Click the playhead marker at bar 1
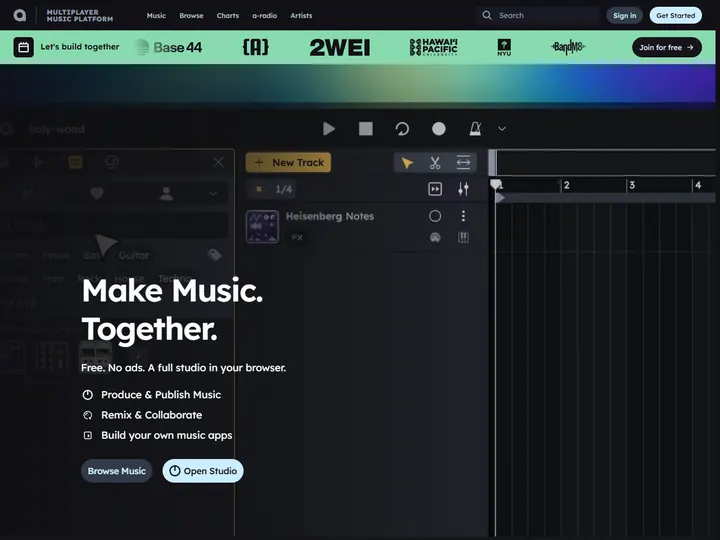Image resolution: width=720 pixels, height=540 pixels. pyautogui.click(x=496, y=185)
